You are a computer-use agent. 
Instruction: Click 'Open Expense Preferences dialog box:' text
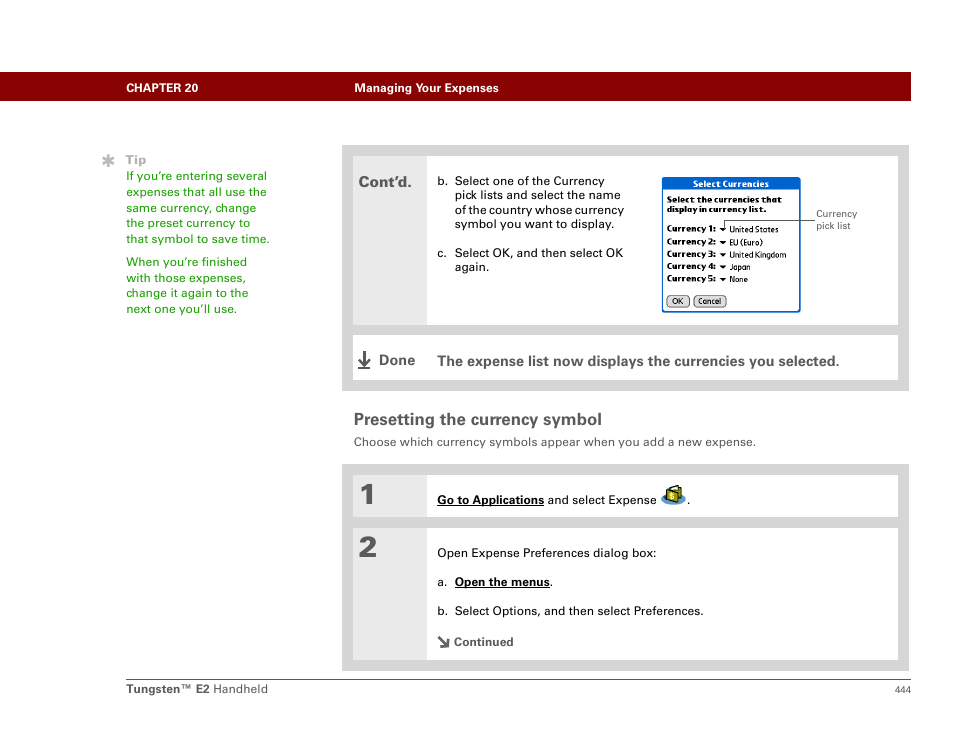(x=546, y=553)
